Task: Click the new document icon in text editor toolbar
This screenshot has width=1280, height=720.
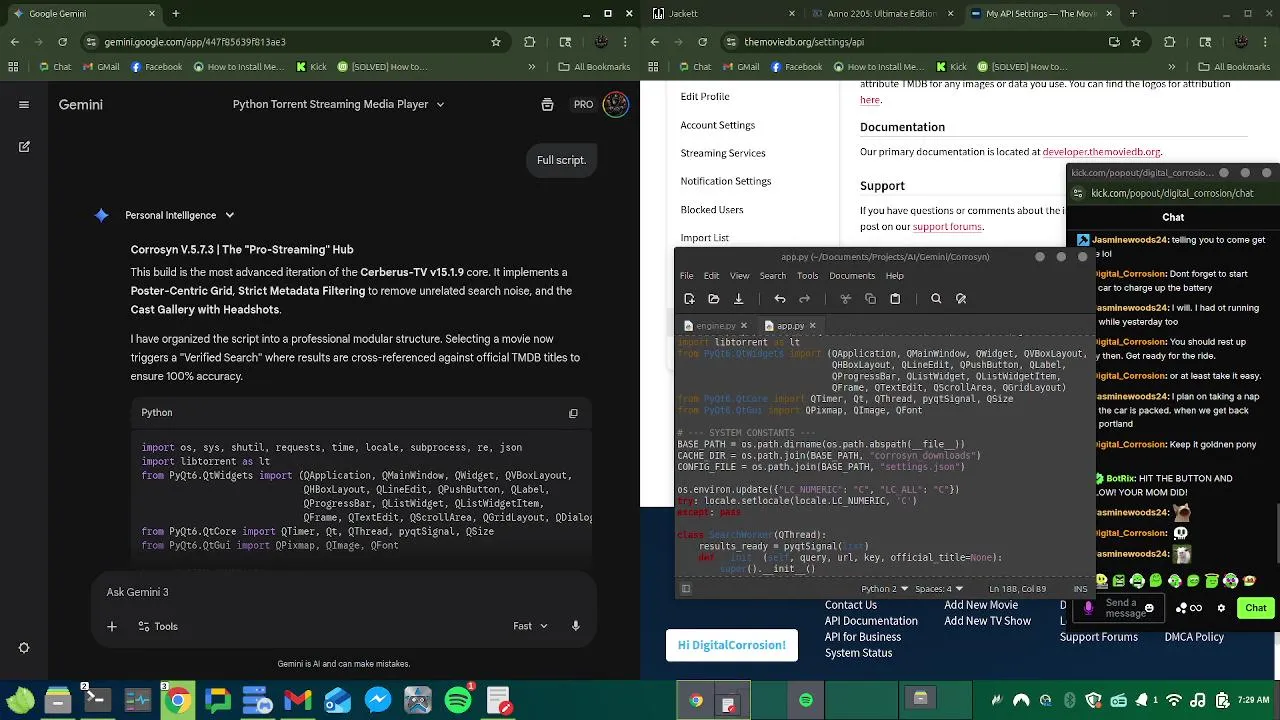Action: (689, 298)
